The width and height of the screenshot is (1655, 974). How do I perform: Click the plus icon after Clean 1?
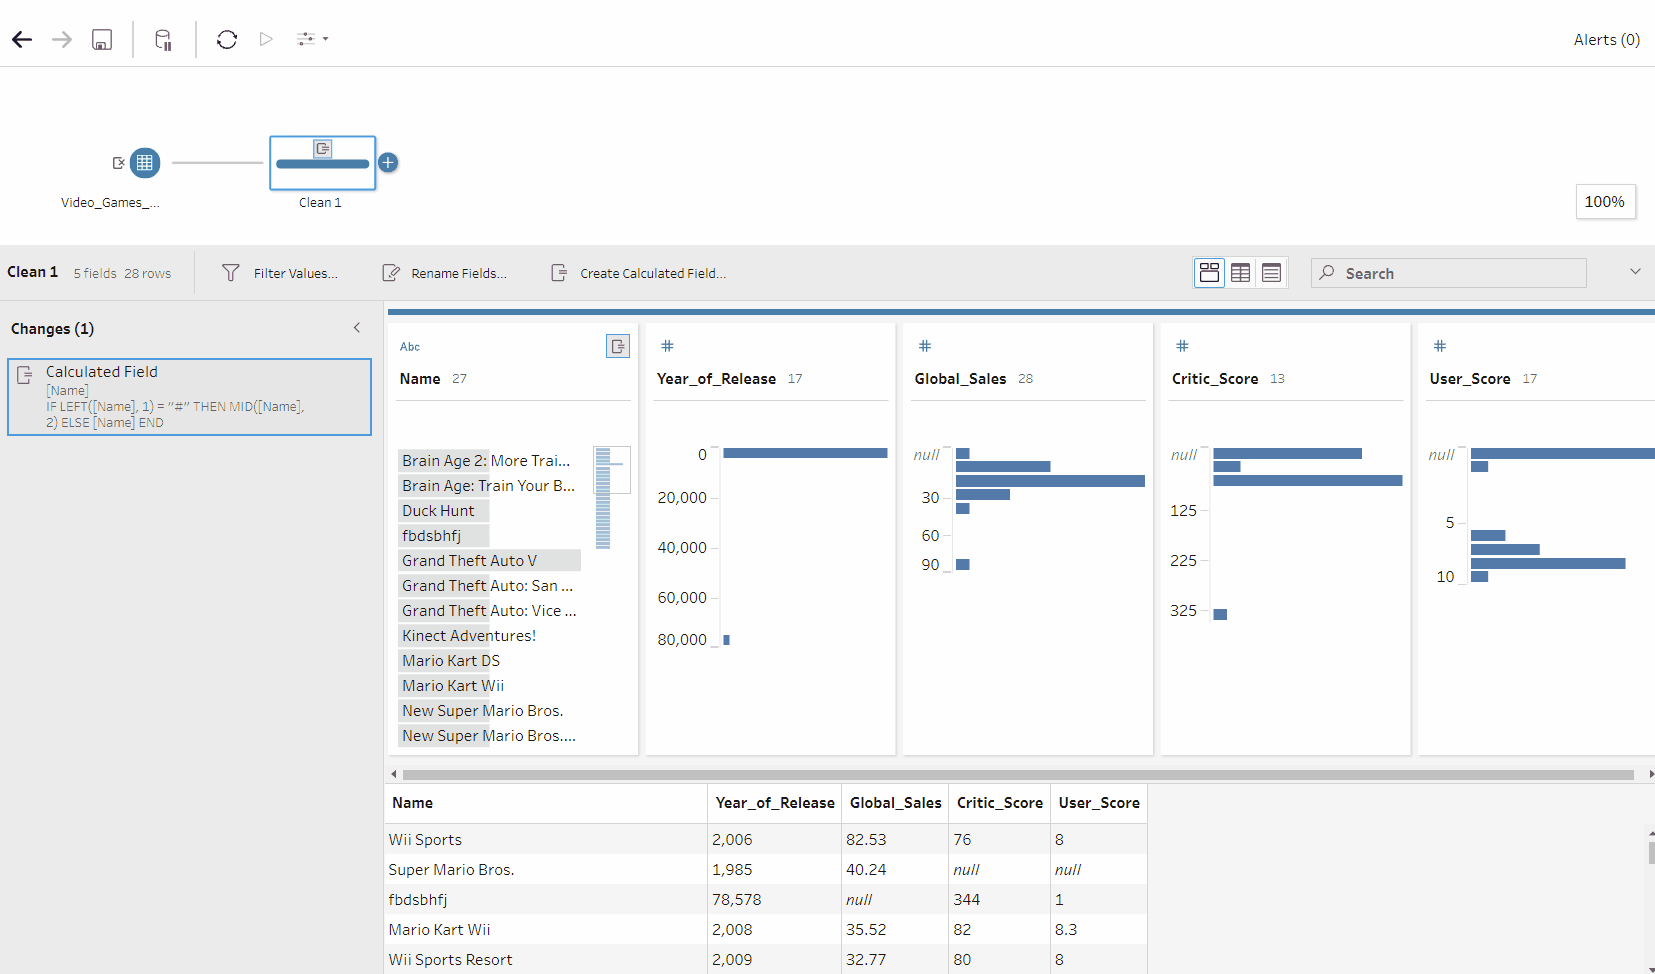point(388,163)
